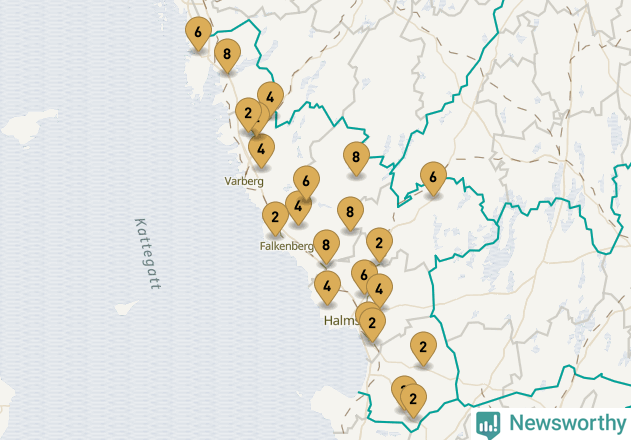This screenshot has width=631, height=440.
Task: Click the marker 4 overlapping the marker 6 north of Halmstad
Action: (379, 289)
